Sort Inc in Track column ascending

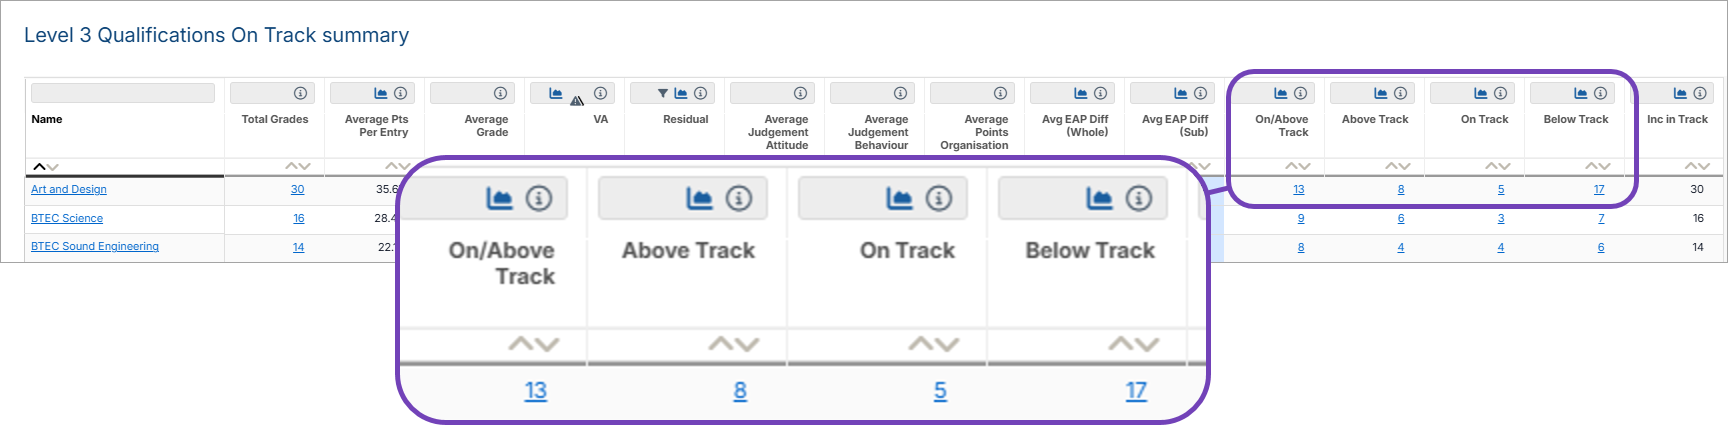point(1690,167)
